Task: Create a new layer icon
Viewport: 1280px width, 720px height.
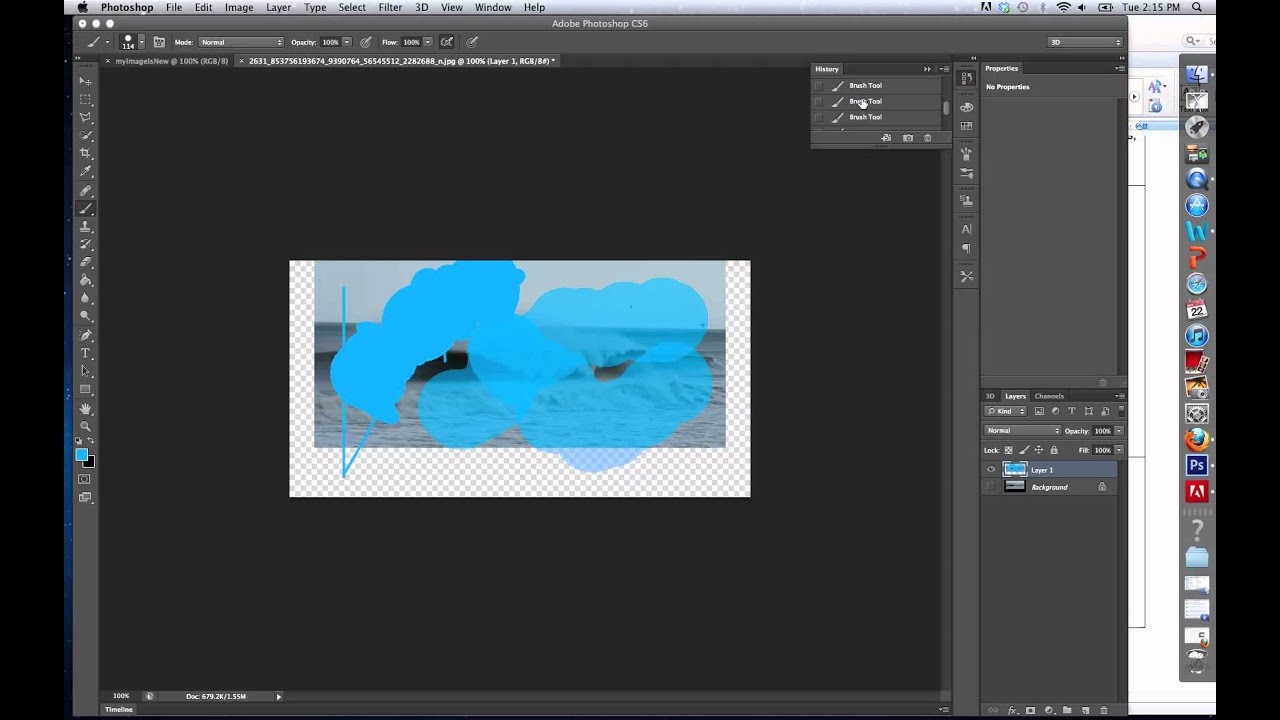Action: click(x=1086, y=710)
